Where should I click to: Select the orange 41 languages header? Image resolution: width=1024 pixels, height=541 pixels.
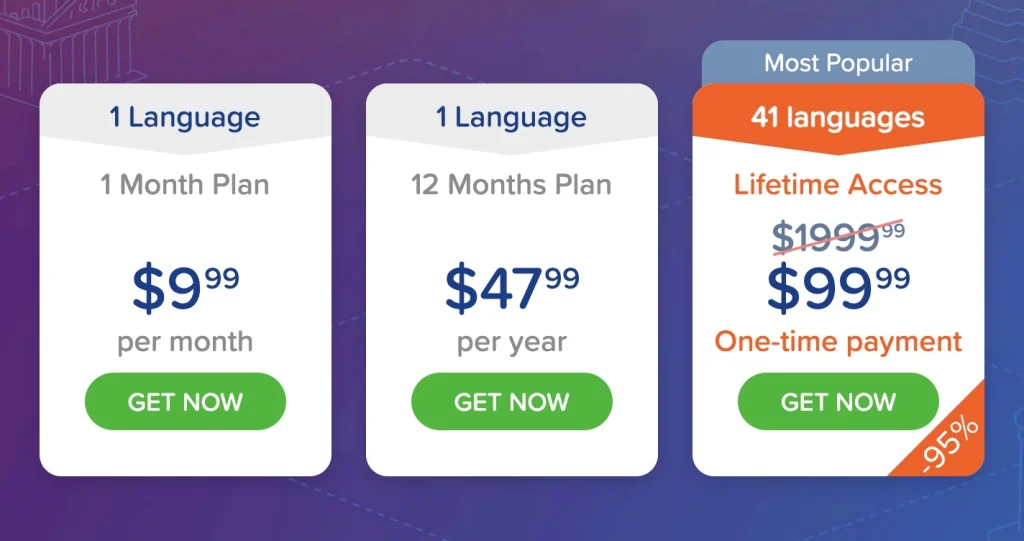coord(838,117)
